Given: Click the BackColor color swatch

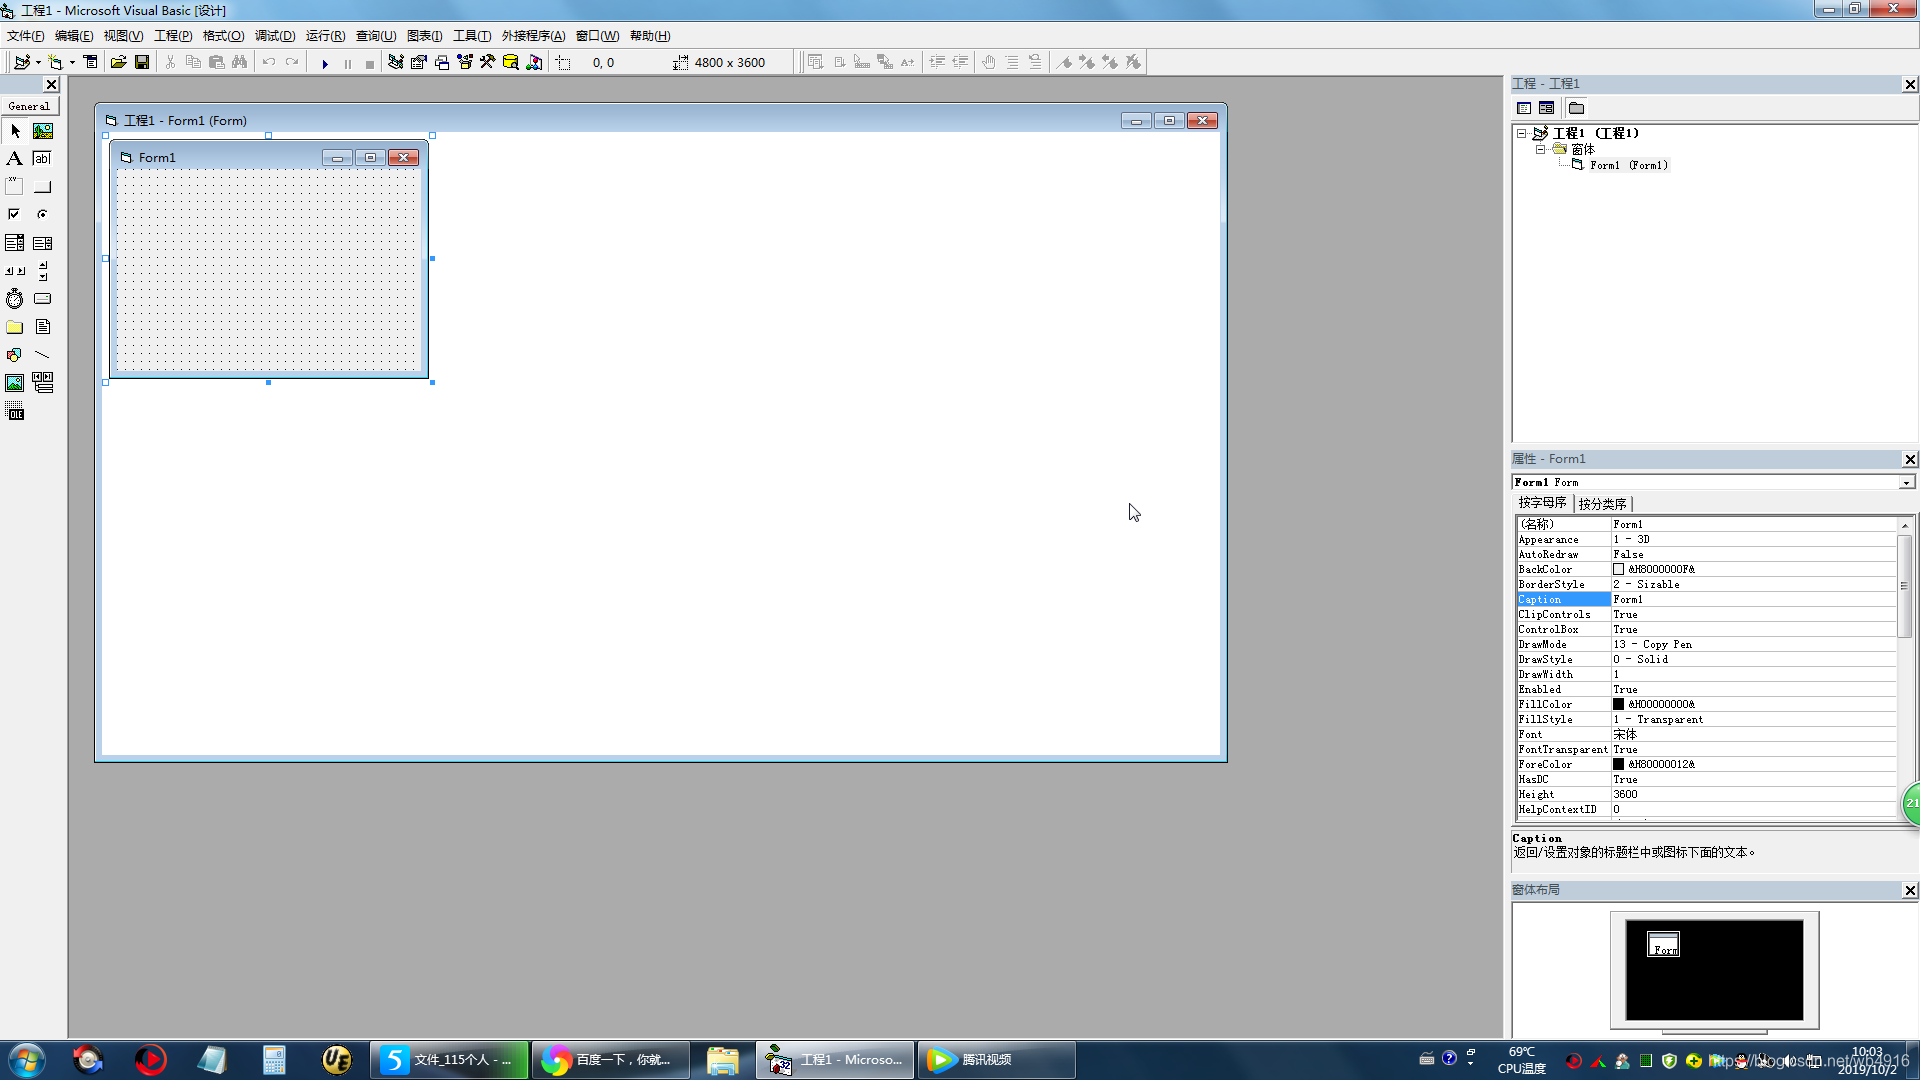Looking at the screenshot, I should pyautogui.click(x=1618, y=569).
